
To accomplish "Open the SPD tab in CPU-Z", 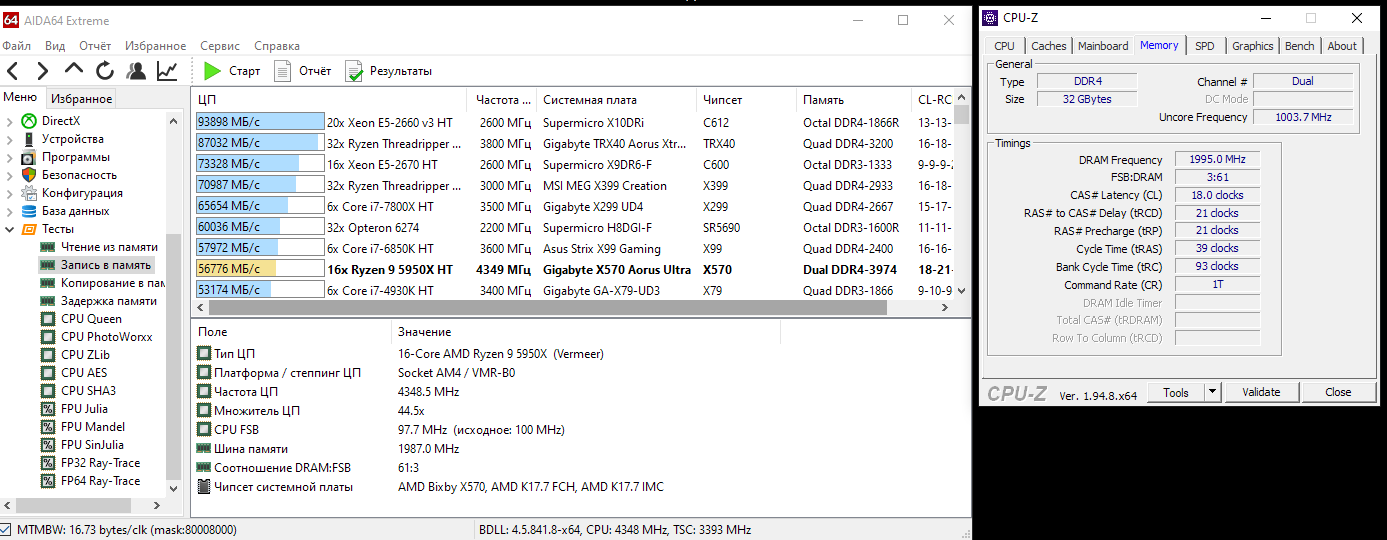I will (x=1205, y=46).
